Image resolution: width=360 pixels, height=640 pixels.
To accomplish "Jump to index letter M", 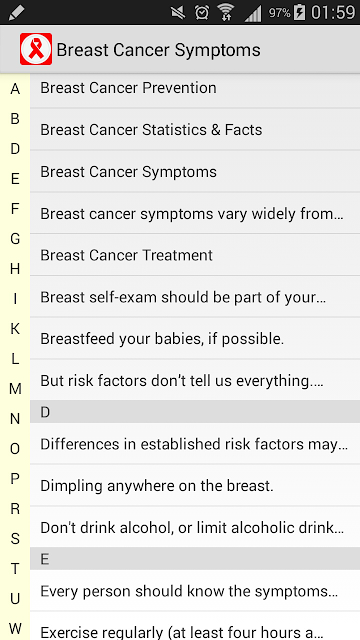I will click(15, 389).
